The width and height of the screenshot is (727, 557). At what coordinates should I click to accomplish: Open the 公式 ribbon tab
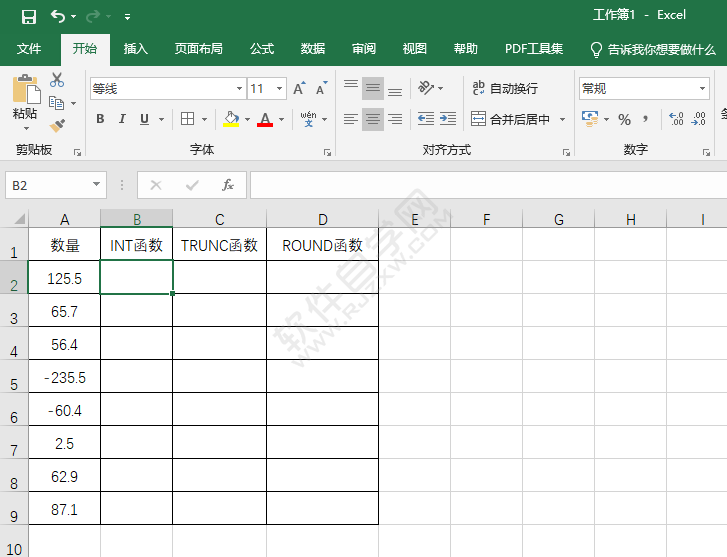262,49
